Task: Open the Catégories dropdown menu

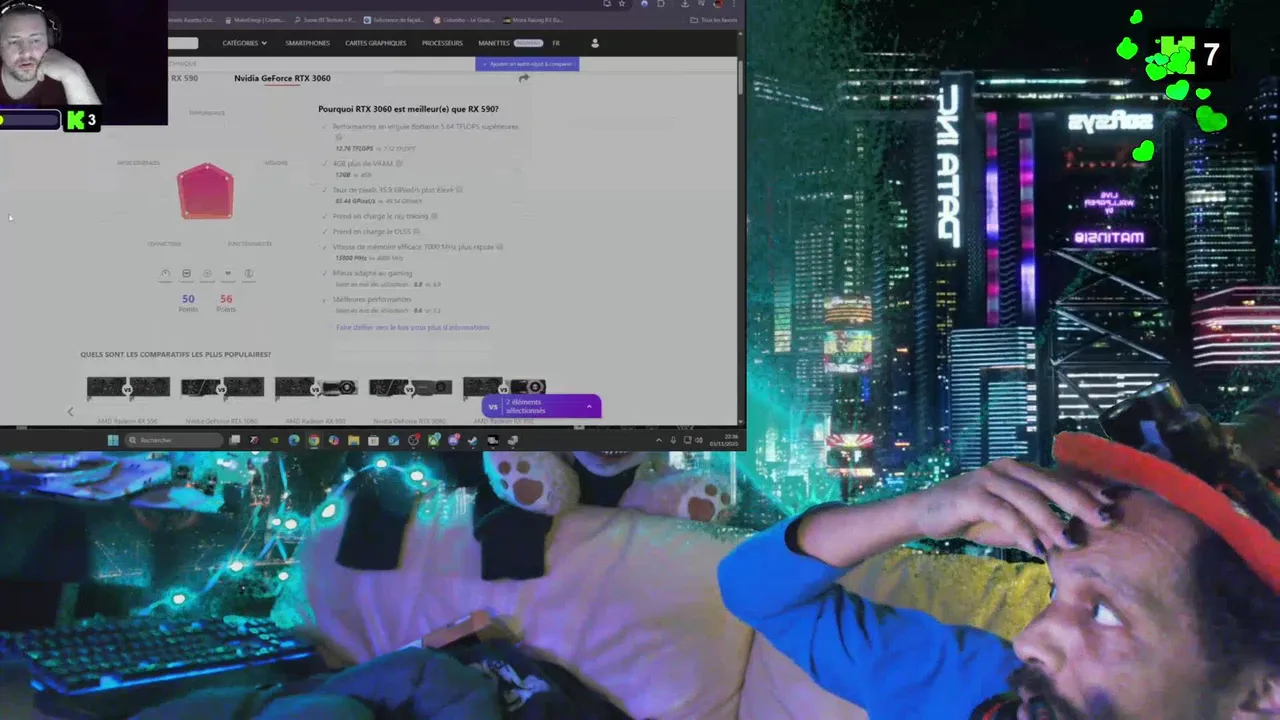Action: (244, 43)
